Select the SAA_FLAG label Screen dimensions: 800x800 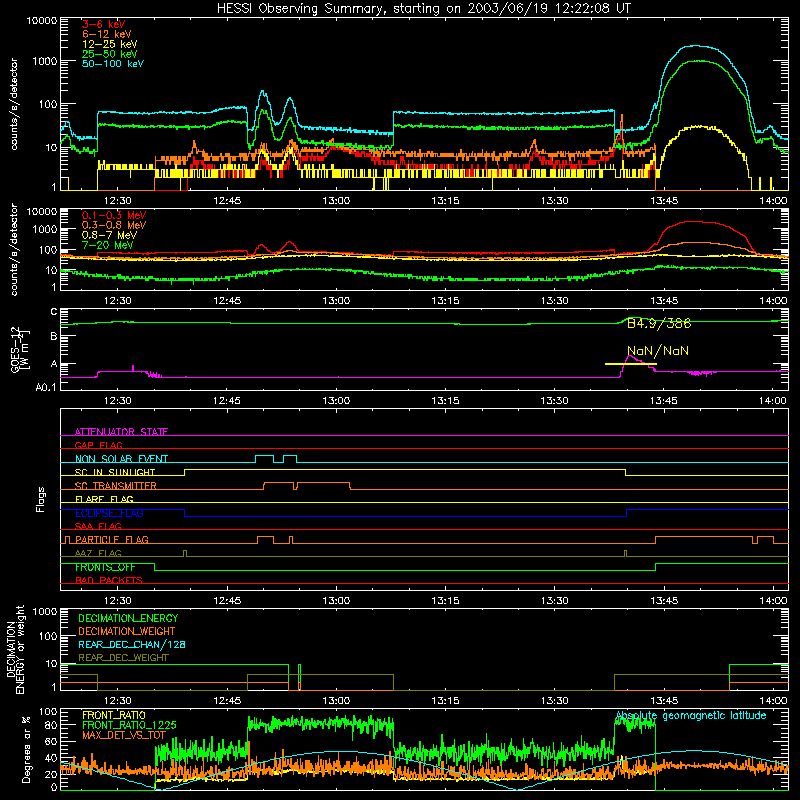click(x=98, y=526)
